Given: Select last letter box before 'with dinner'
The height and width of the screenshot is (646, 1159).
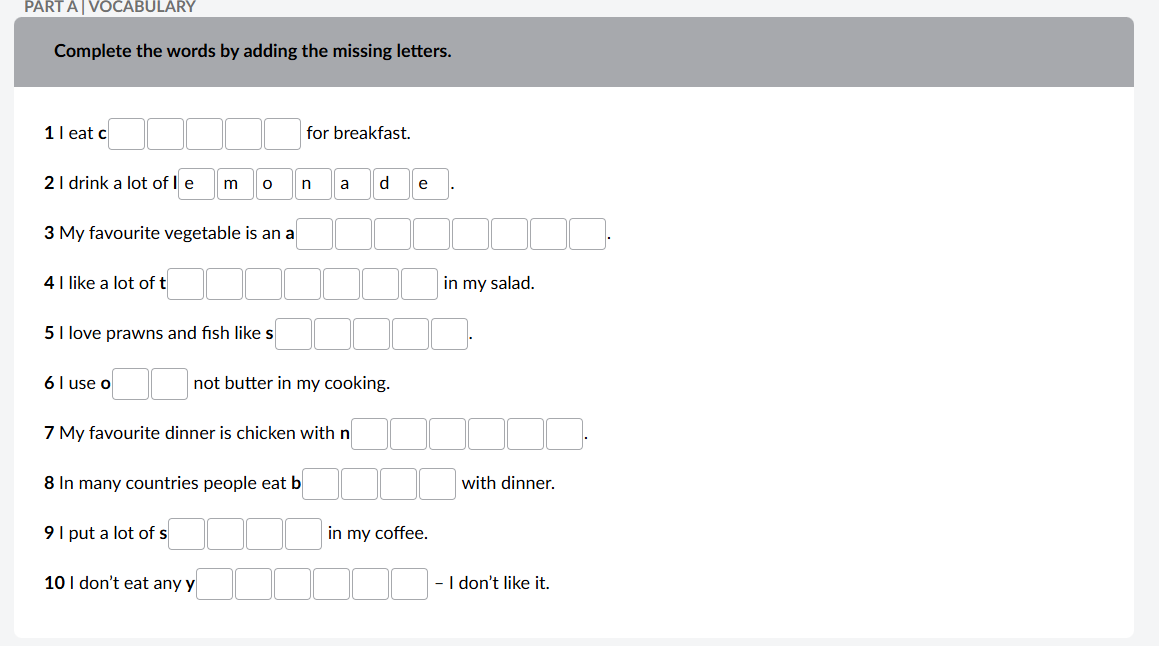Looking at the screenshot, I should coord(438,483).
